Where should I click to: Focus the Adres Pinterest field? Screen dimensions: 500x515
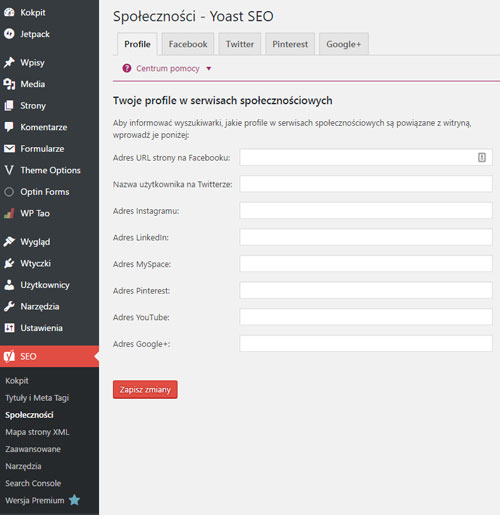pyautogui.click(x=366, y=290)
